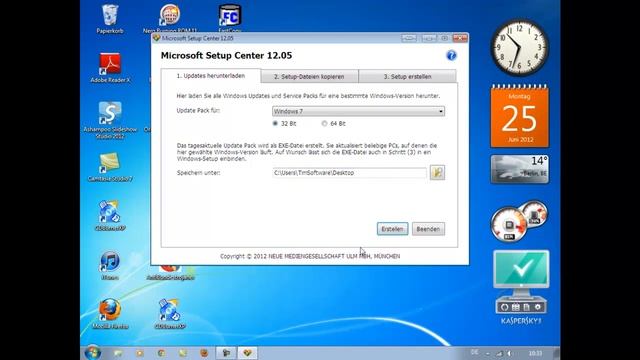
Task: Click the Microsoft Setup Center 12.05 heading
Action: (x=226, y=56)
